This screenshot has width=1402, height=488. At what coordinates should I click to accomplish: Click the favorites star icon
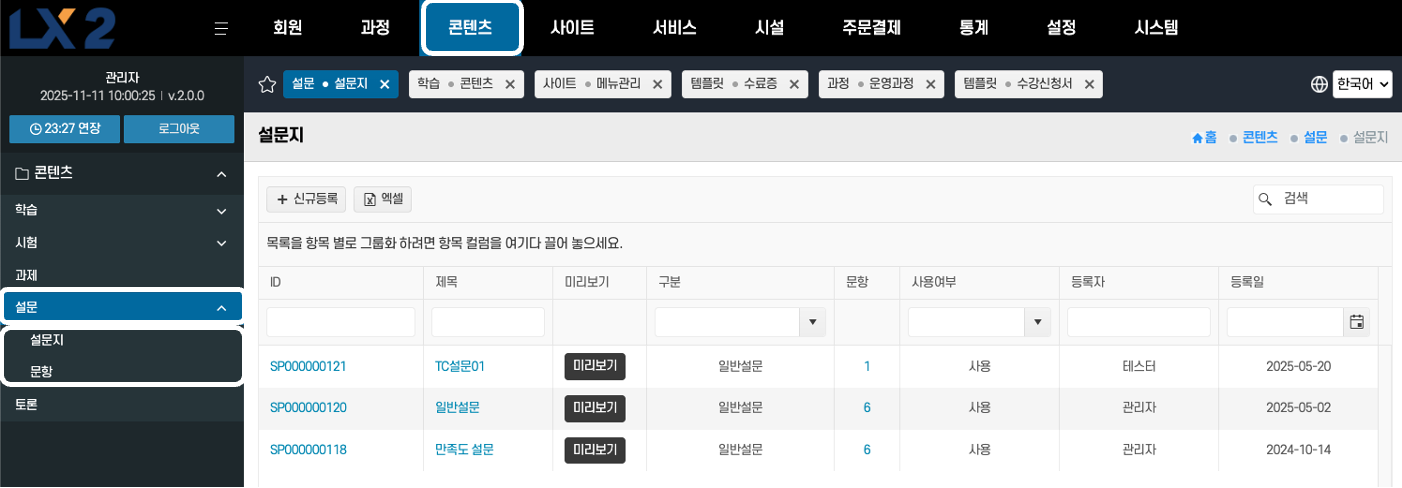click(x=267, y=84)
